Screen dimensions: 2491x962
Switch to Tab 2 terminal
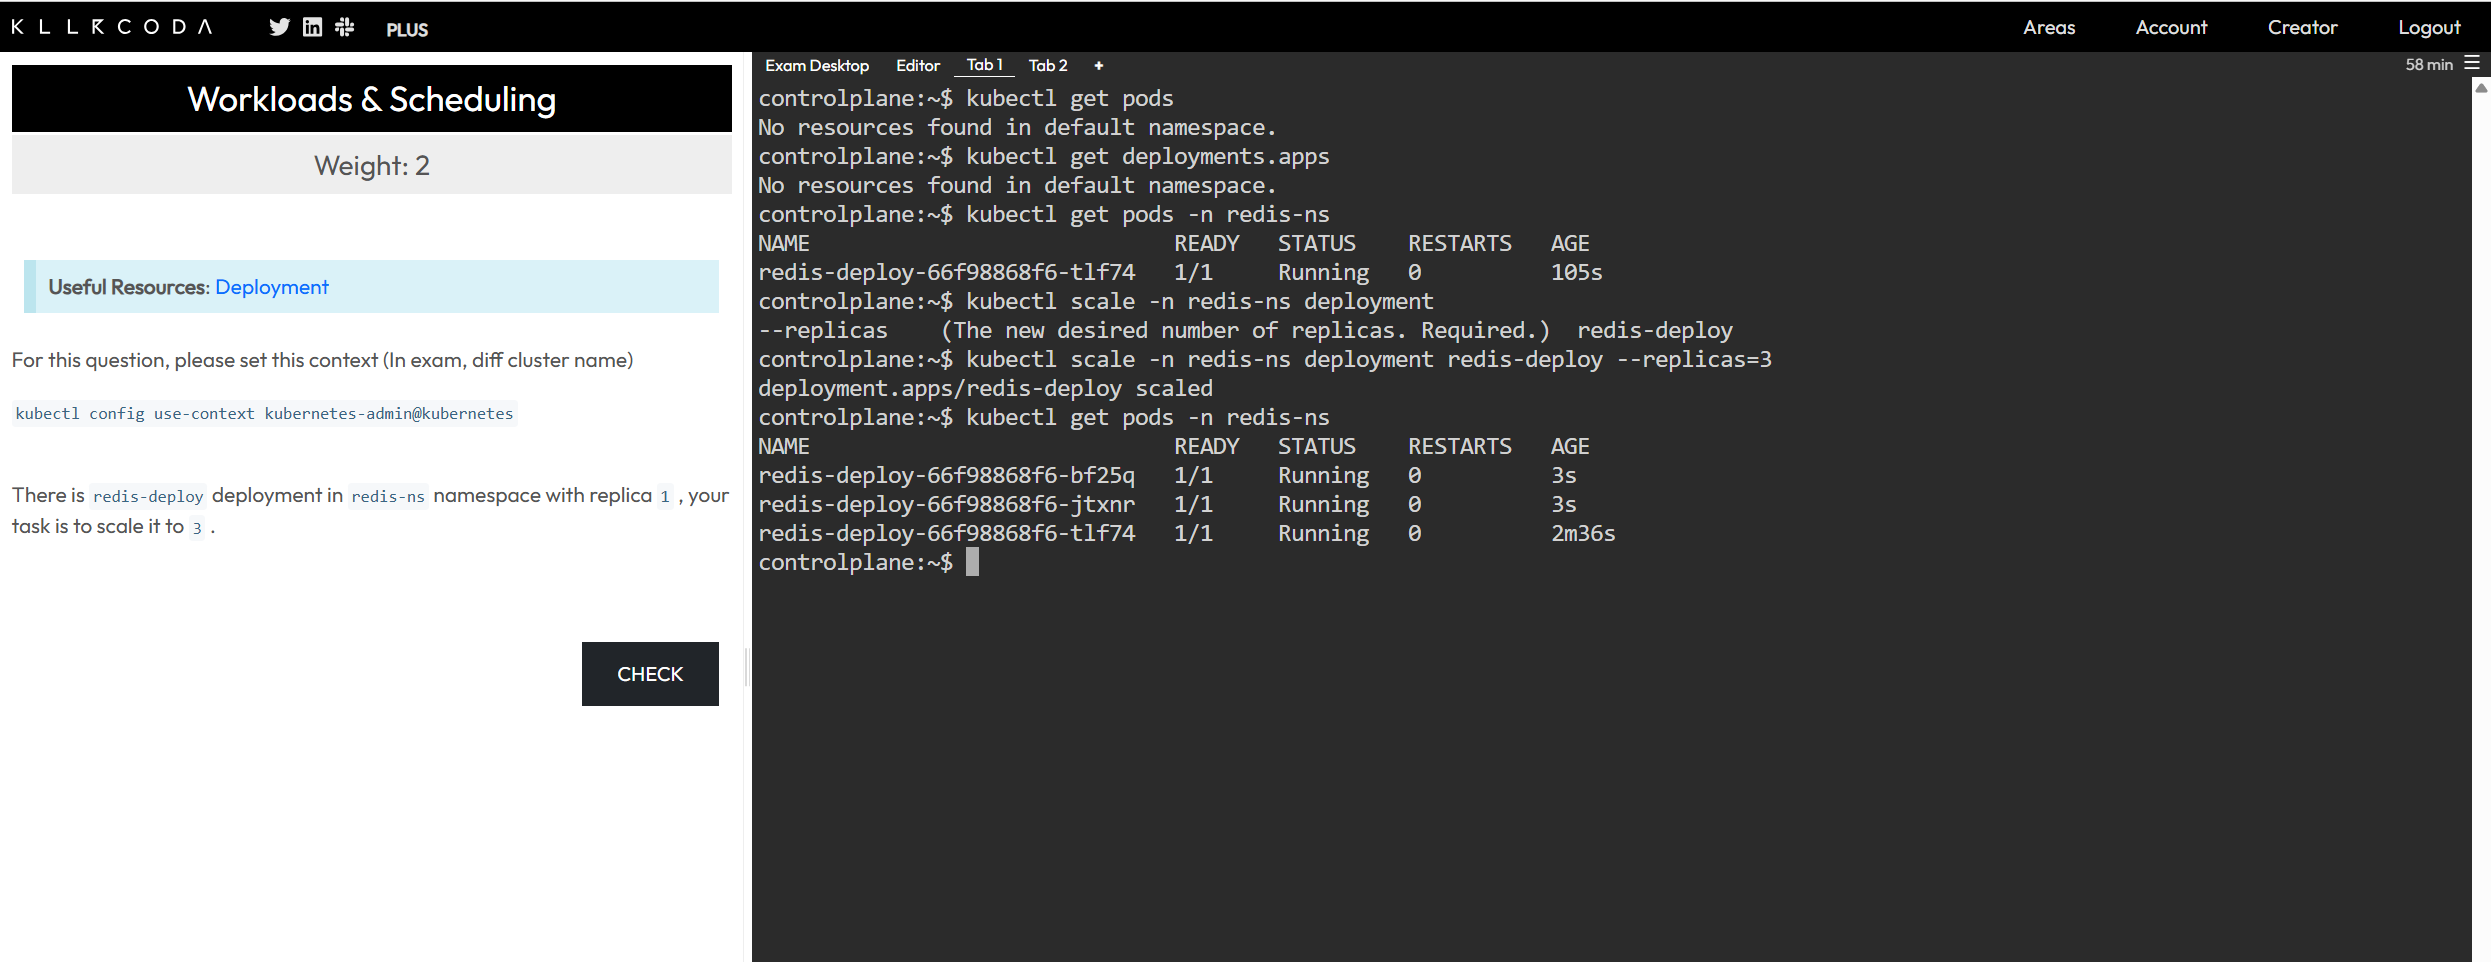click(1048, 65)
